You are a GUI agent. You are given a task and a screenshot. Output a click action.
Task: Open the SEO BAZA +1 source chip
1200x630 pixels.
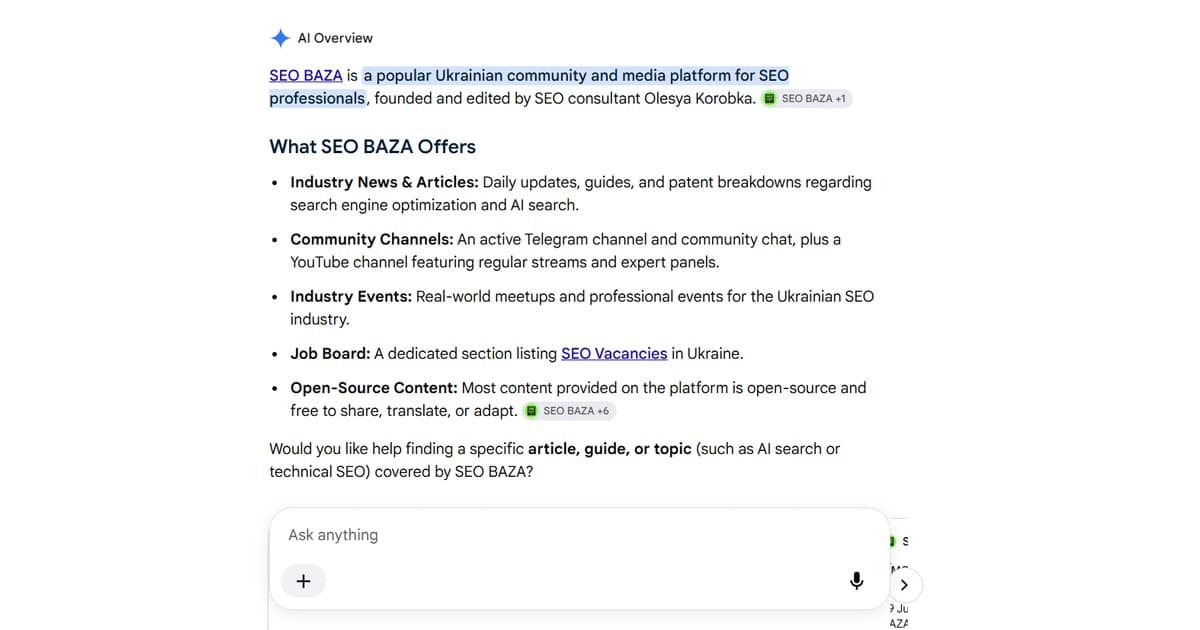[806, 99]
